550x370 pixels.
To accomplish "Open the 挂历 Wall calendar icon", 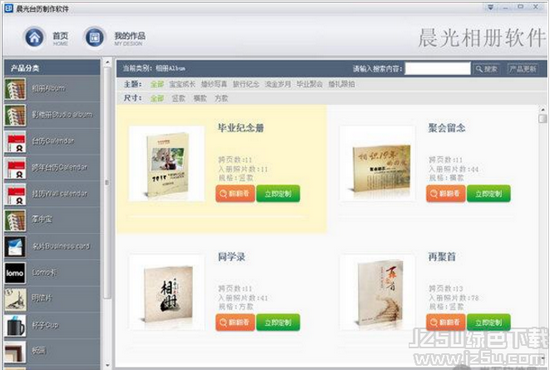I will coord(15,194).
